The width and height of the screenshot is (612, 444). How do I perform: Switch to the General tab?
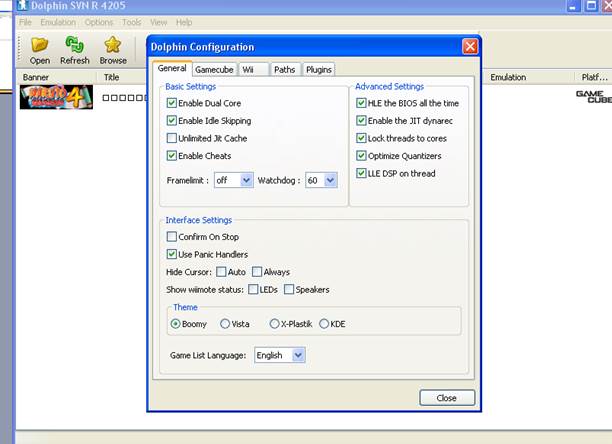click(x=172, y=68)
